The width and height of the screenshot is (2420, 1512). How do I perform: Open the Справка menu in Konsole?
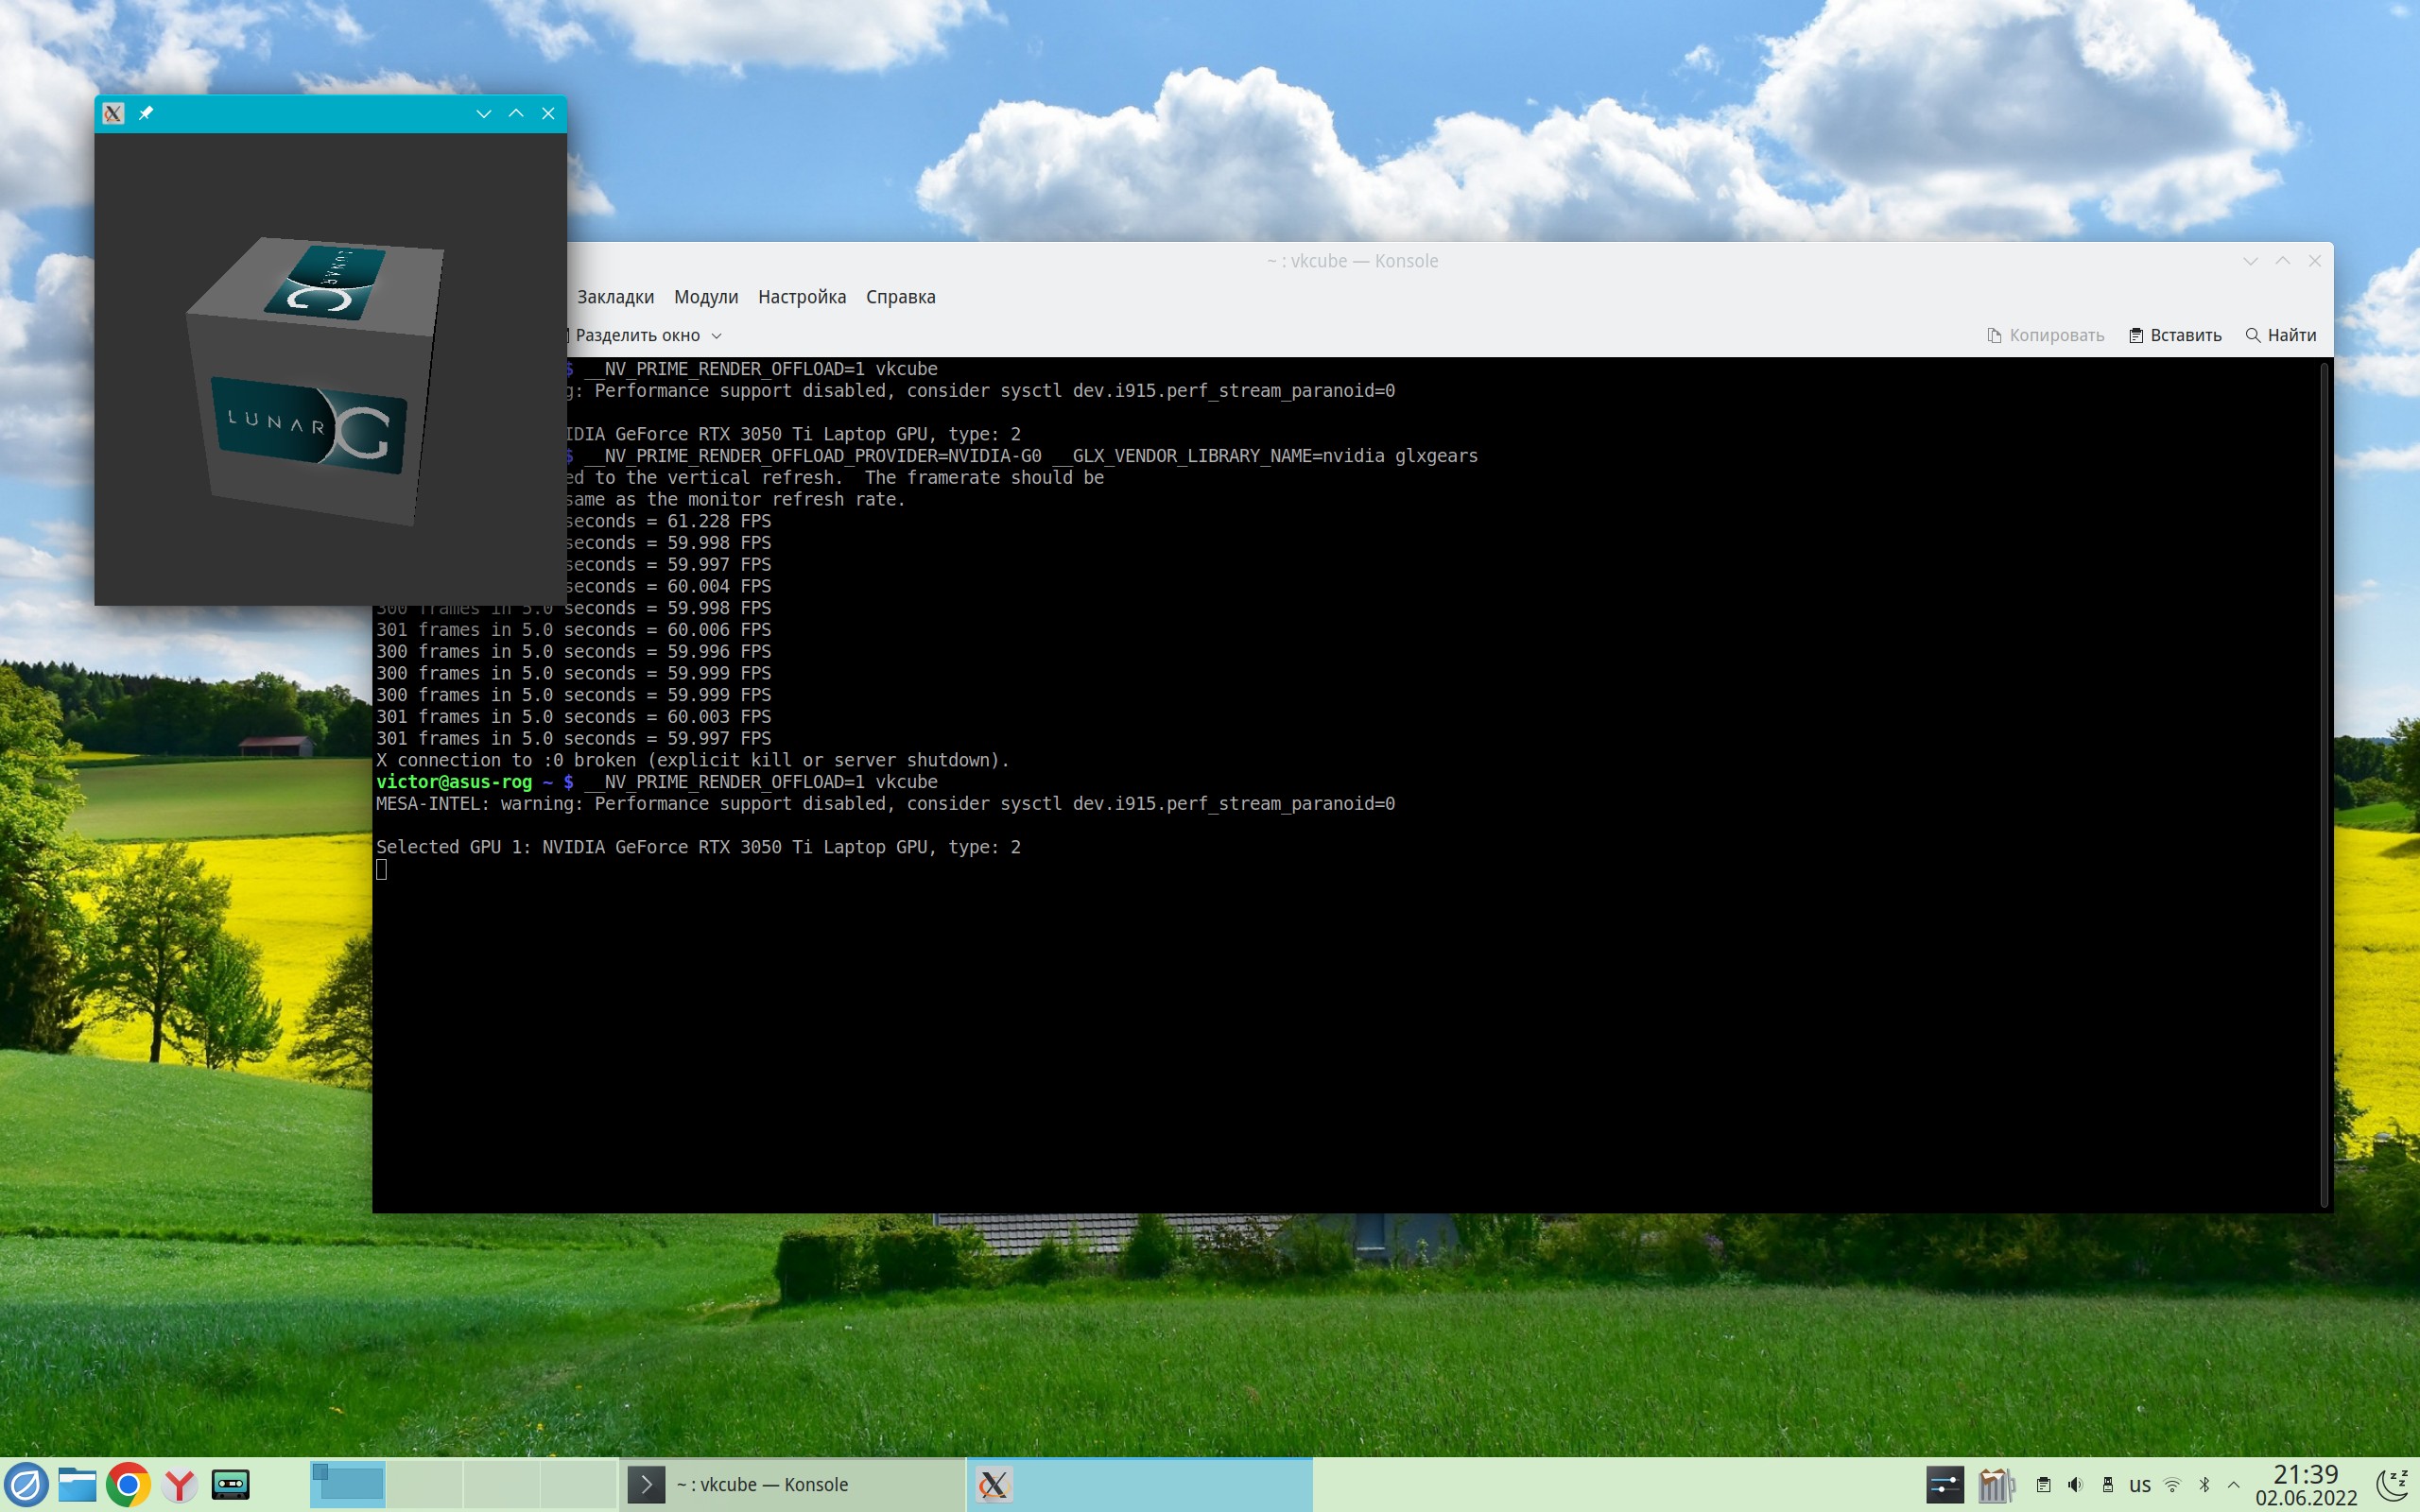click(900, 297)
